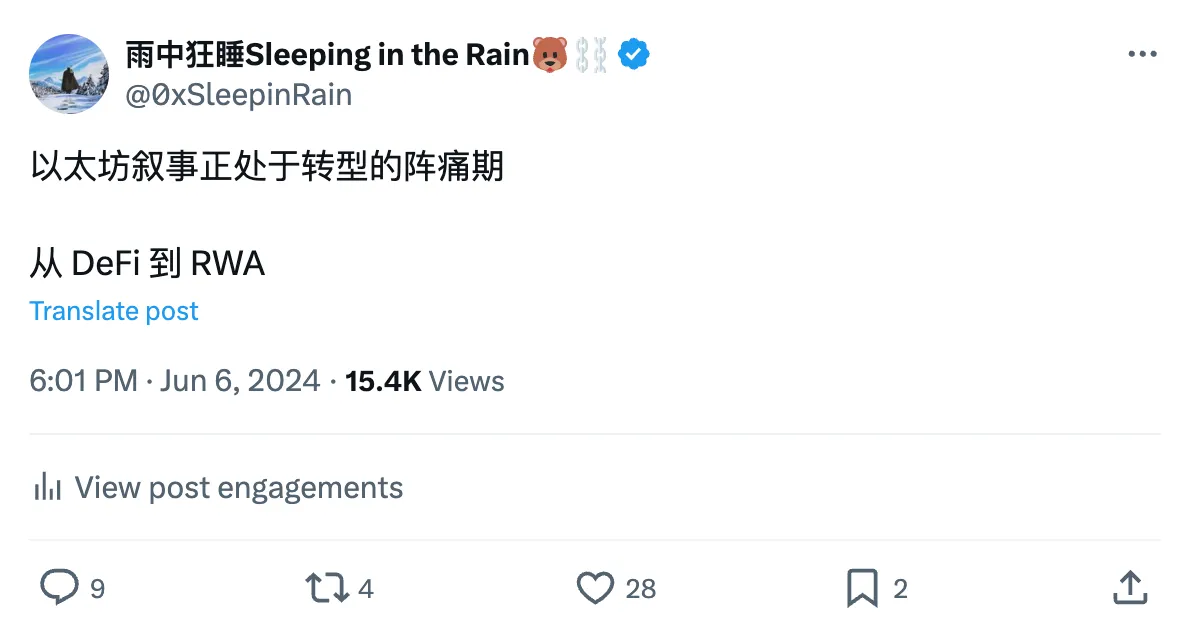Repost this post using the arrows icon
The image size is (1178, 624).
tap(324, 588)
